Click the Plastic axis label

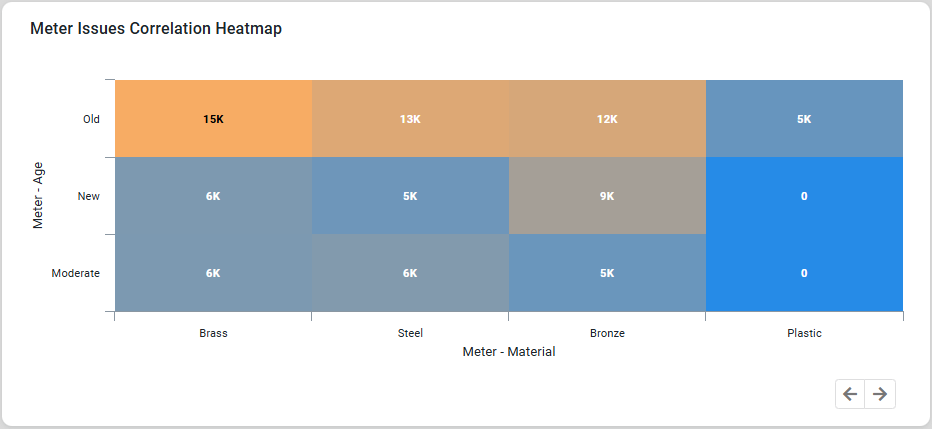pyautogui.click(x=804, y=333)
